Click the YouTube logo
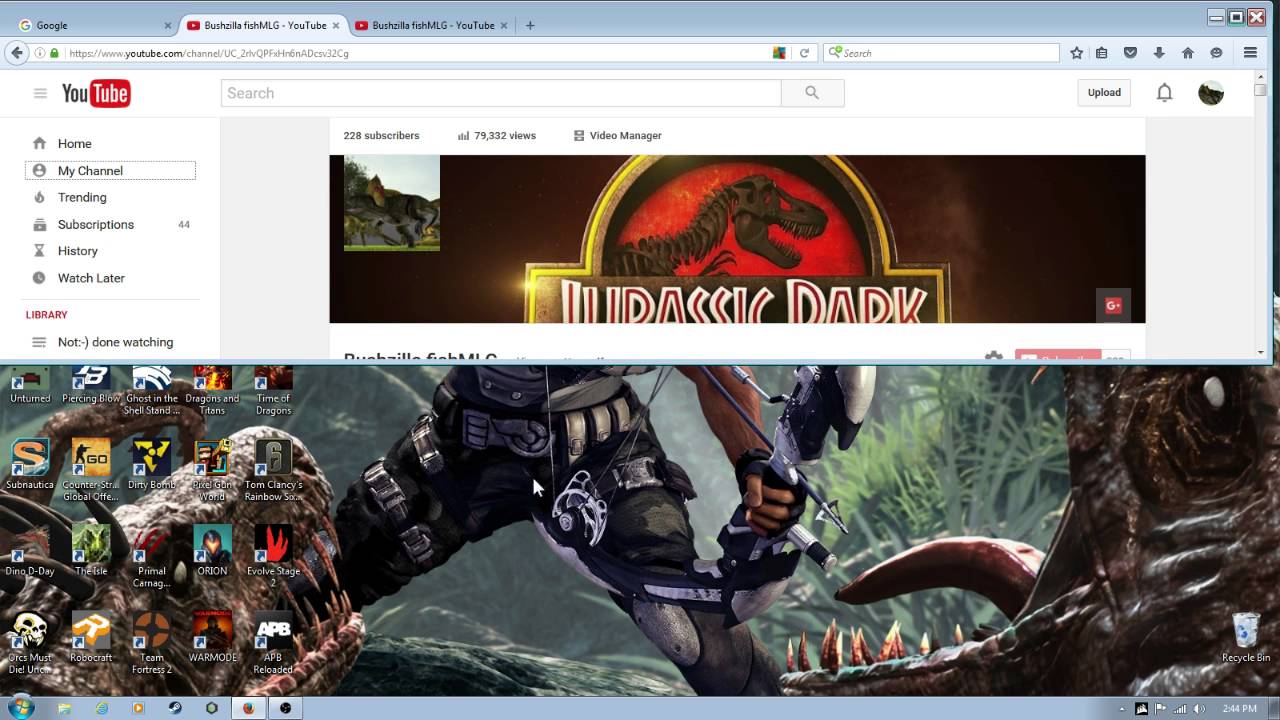1280x720 pixels. pos(96,93)
